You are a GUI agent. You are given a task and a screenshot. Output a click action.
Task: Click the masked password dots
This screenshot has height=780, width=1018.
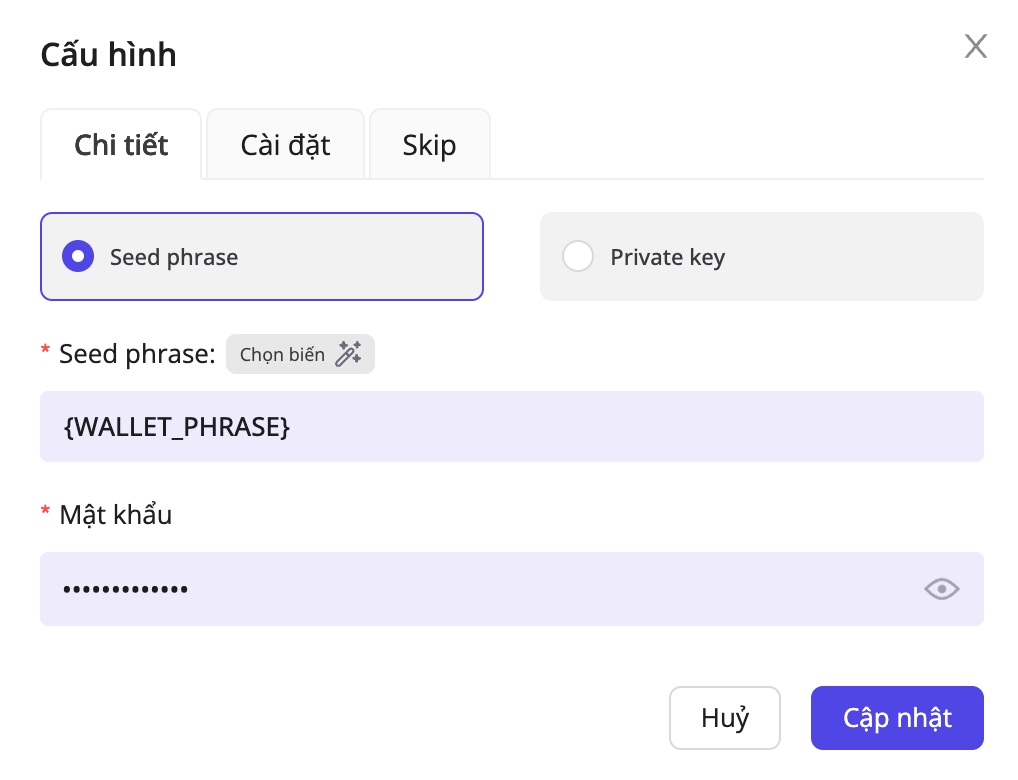tap(125, 589)
